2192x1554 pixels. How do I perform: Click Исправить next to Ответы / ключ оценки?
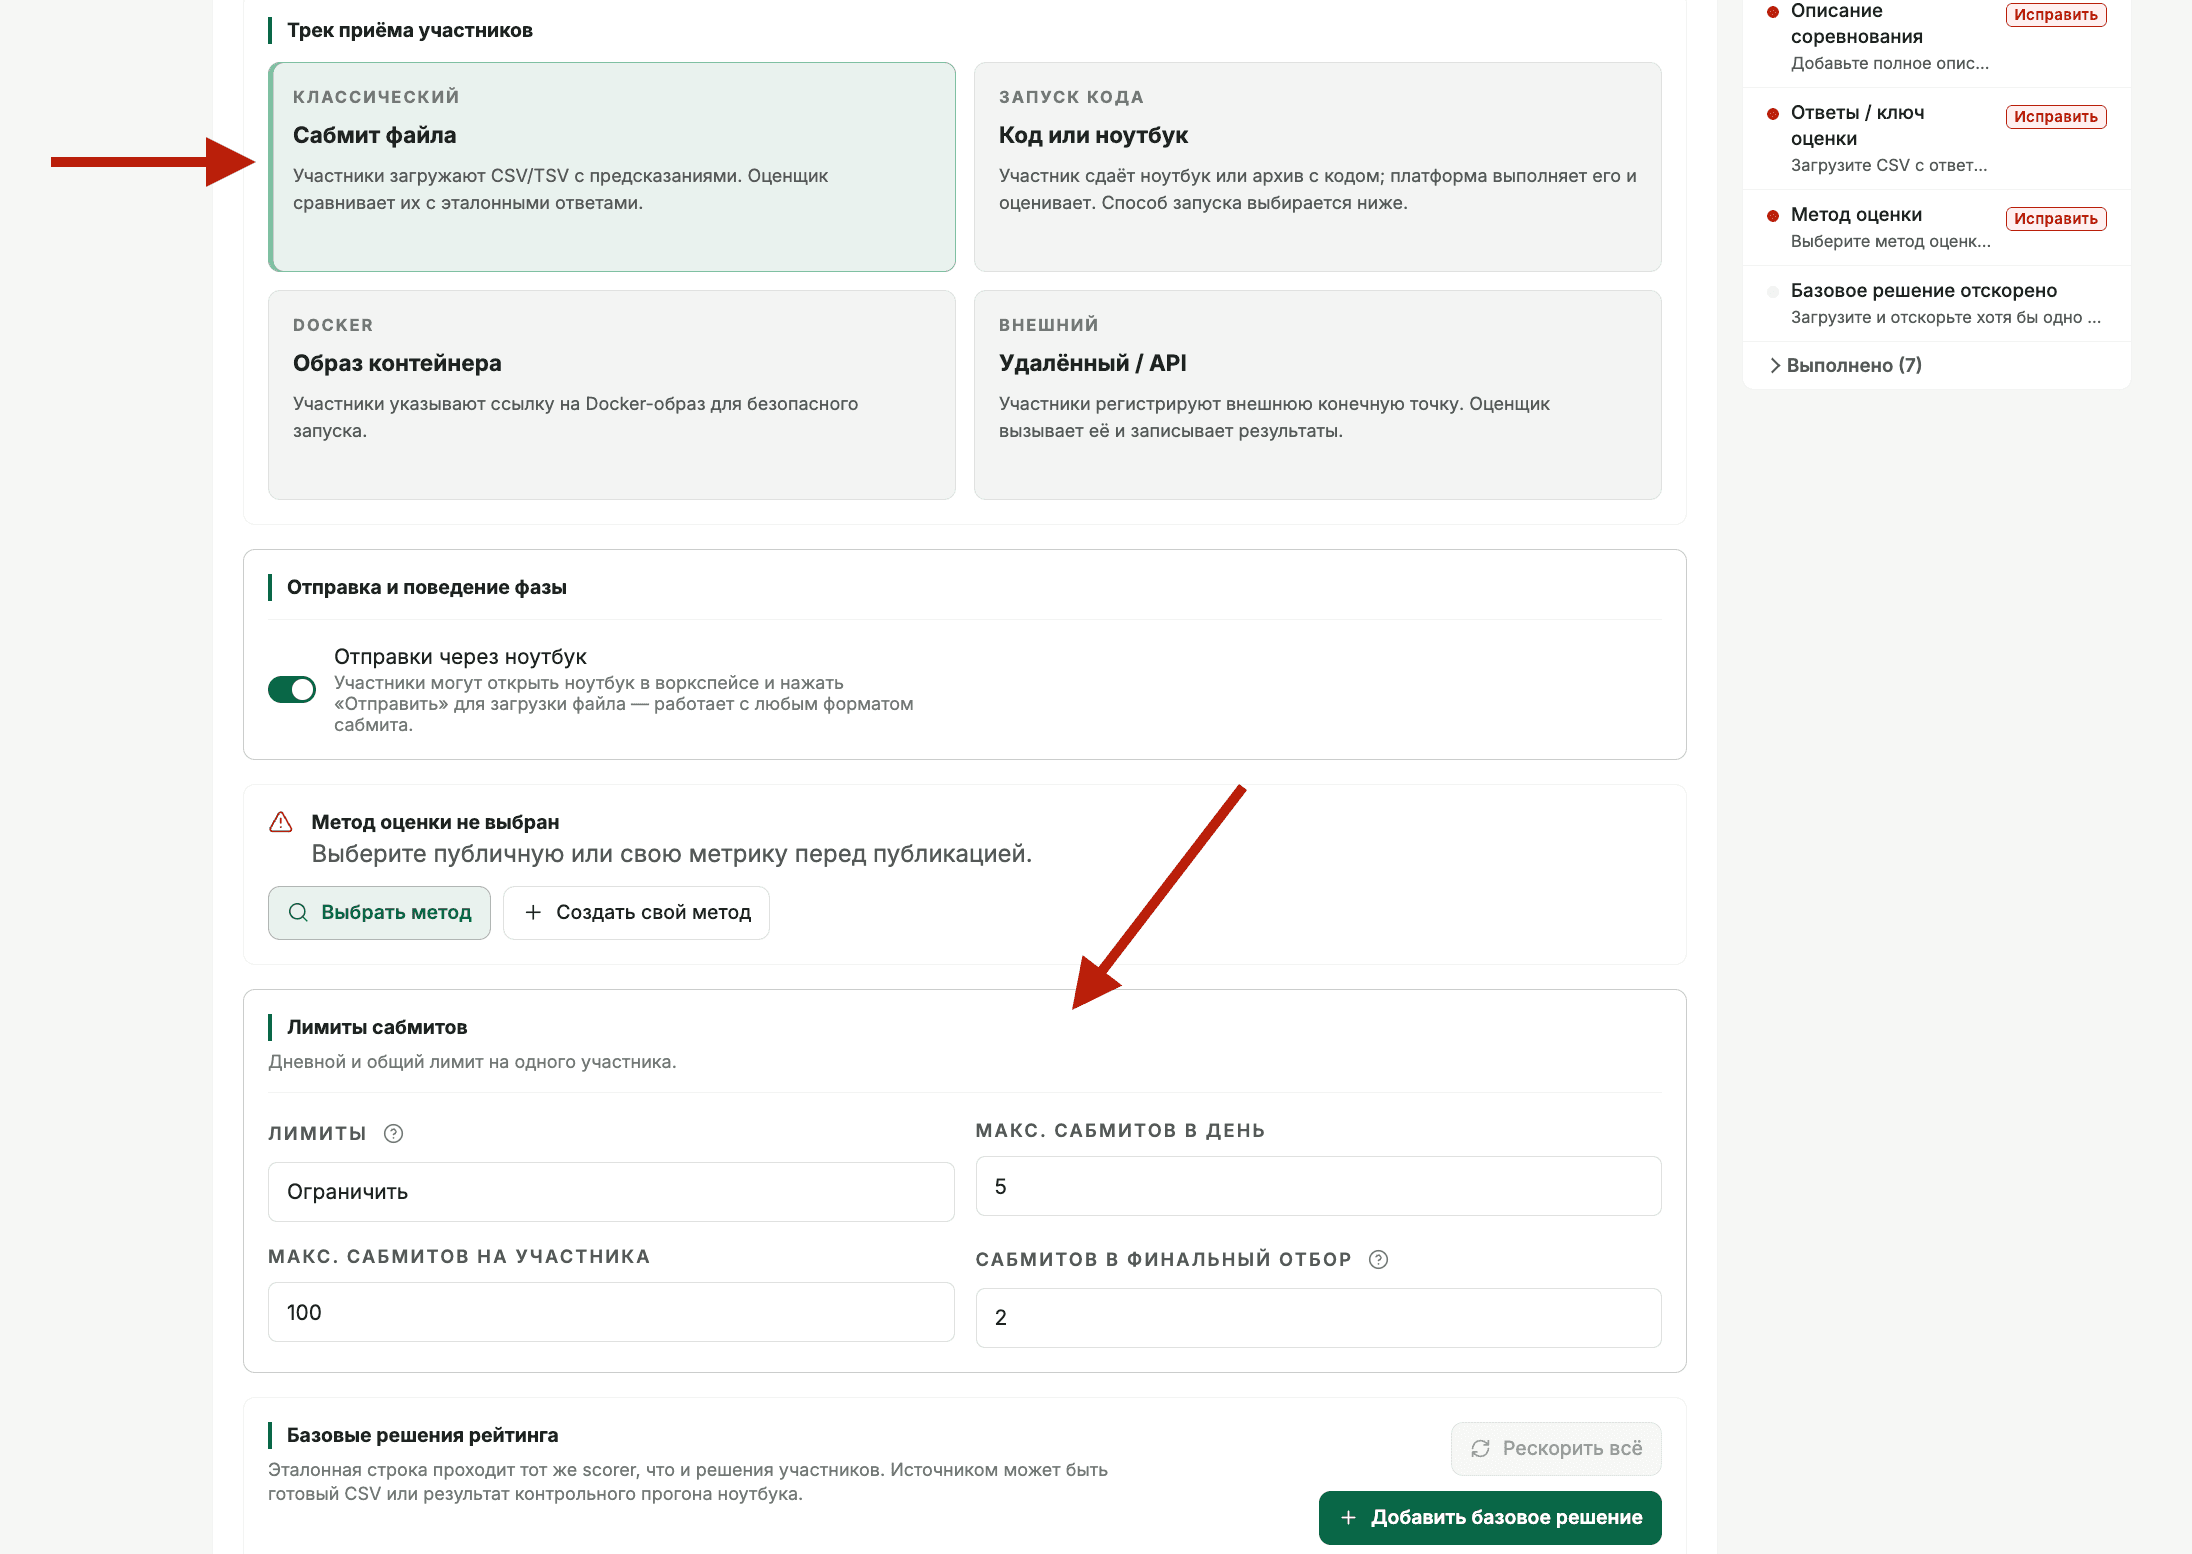coord(2056,117)
